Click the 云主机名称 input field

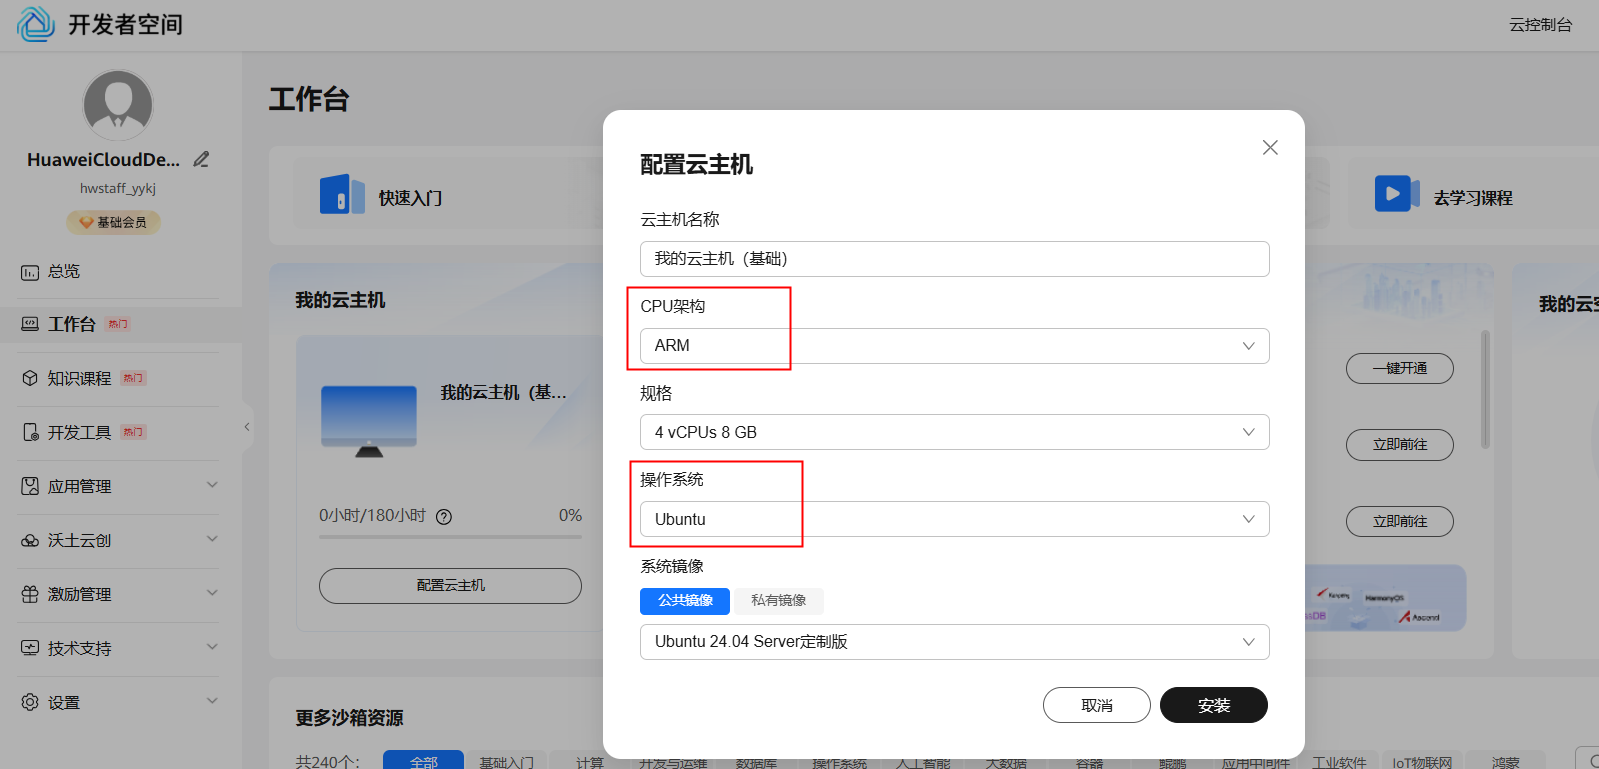(x=954, y=259)
